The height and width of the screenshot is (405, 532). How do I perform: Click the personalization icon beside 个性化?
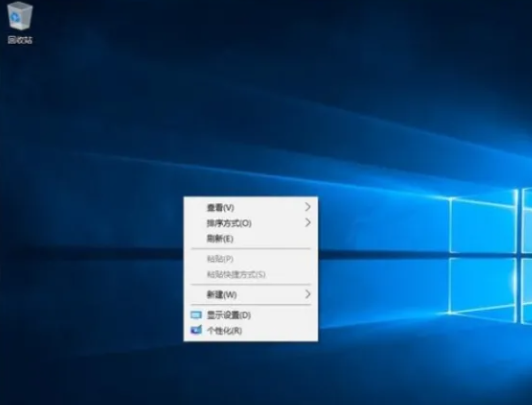tap(196, 330)
